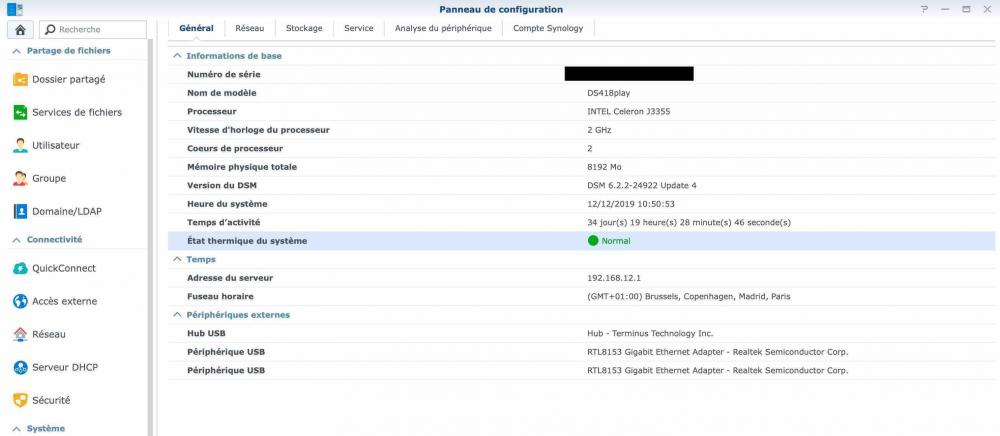Open the QuickConnect cloud icon
Image resolution: width=1000 pixels, height=436 pixels.
(20, 268)
